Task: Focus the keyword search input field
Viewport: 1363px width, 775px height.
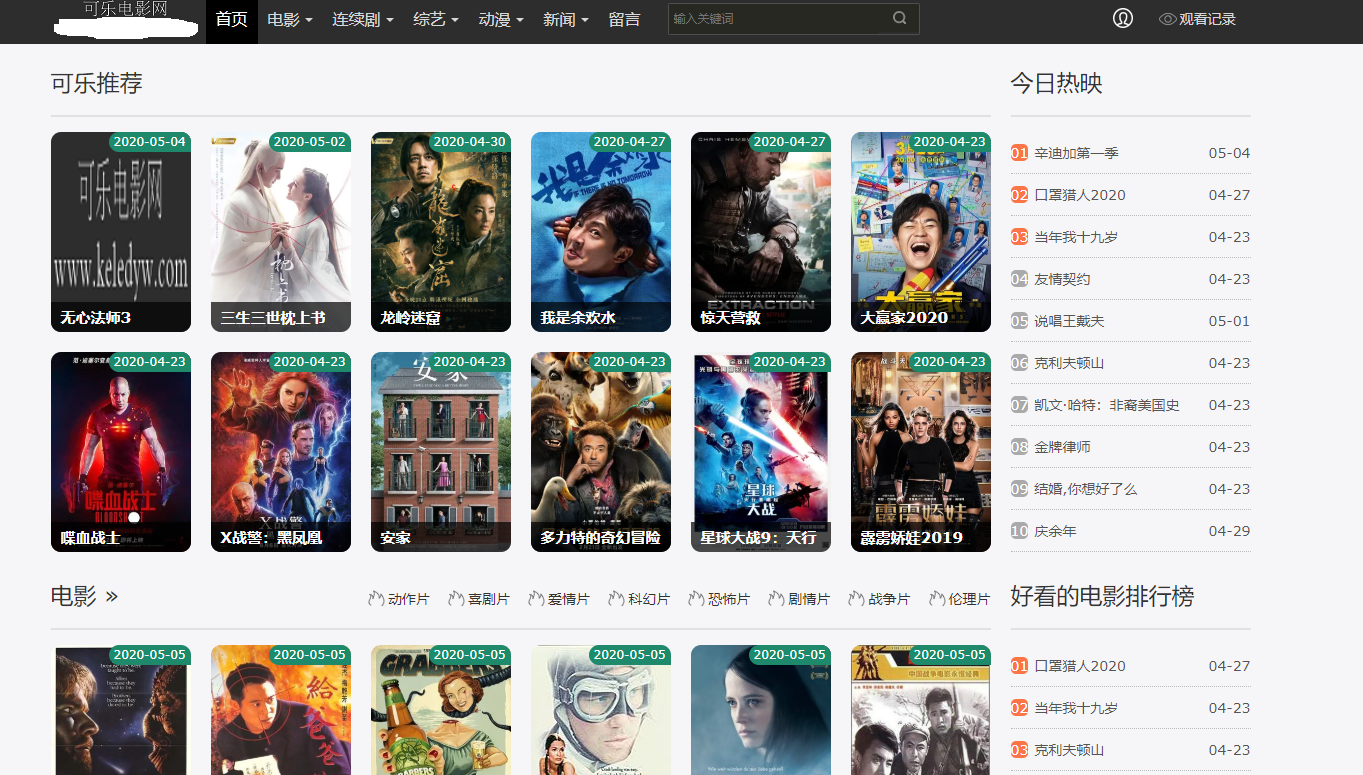Action: click(x=780, y=19)
